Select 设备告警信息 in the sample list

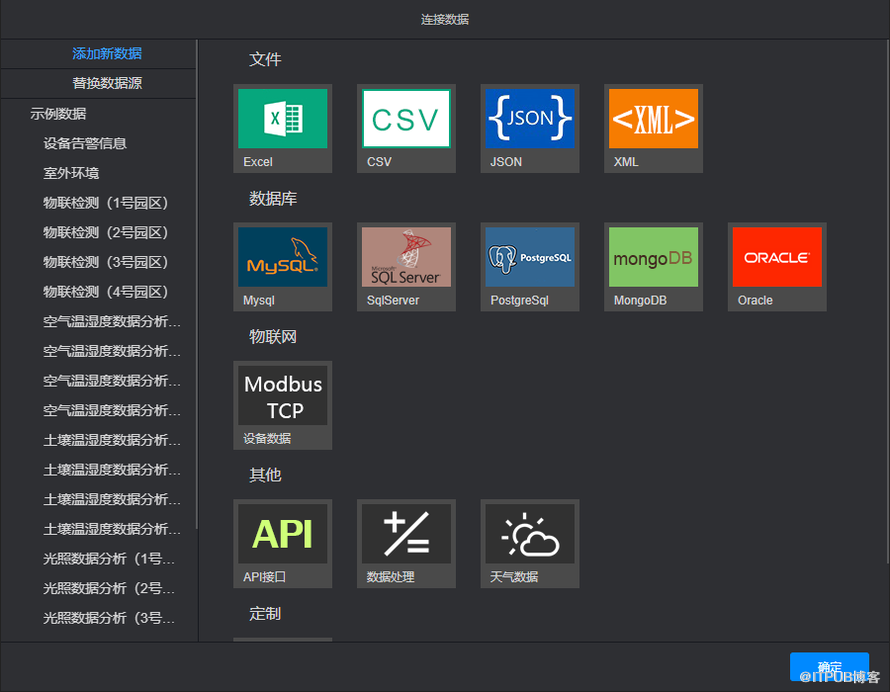click(85, 144)
